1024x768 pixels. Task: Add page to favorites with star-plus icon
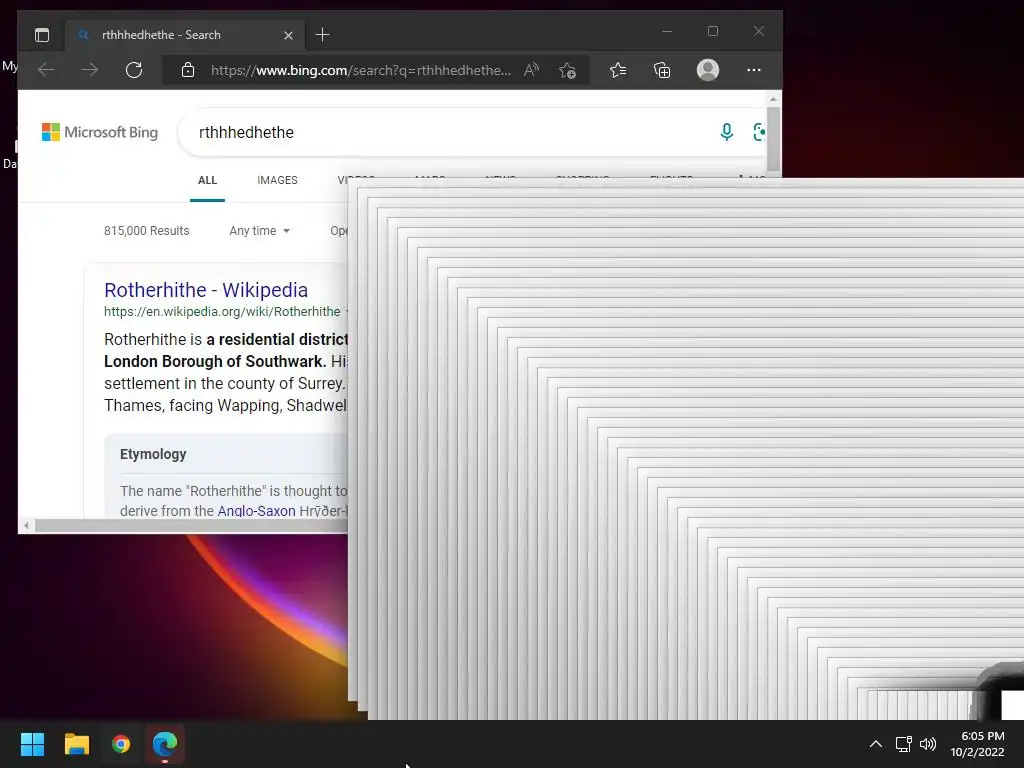(568, 70)
